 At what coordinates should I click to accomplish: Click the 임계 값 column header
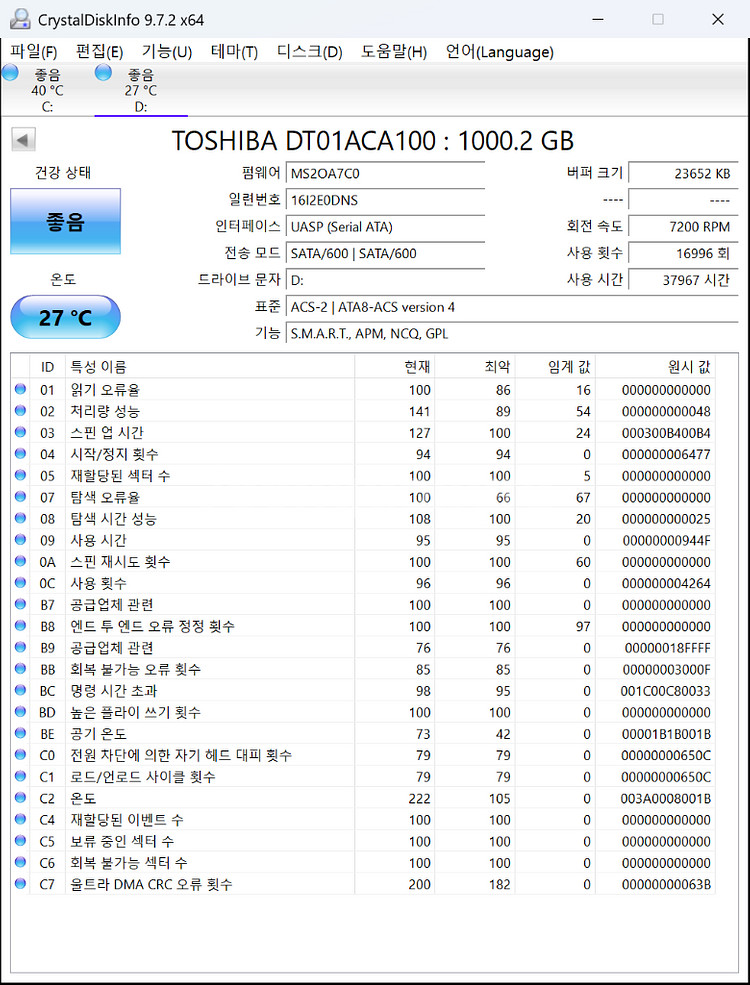(555, 367)
